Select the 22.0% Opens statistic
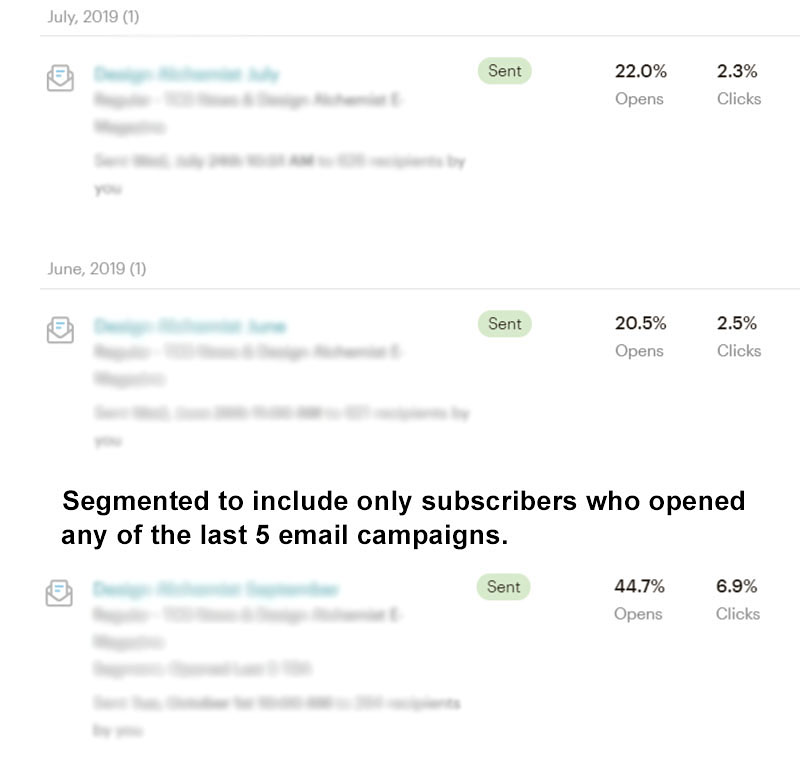Viewport: 800px width, 762px height. click(x=640, y=84)
